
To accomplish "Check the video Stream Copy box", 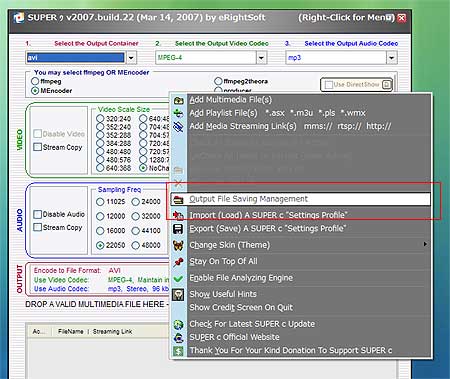I will click(x=37, y=147).
